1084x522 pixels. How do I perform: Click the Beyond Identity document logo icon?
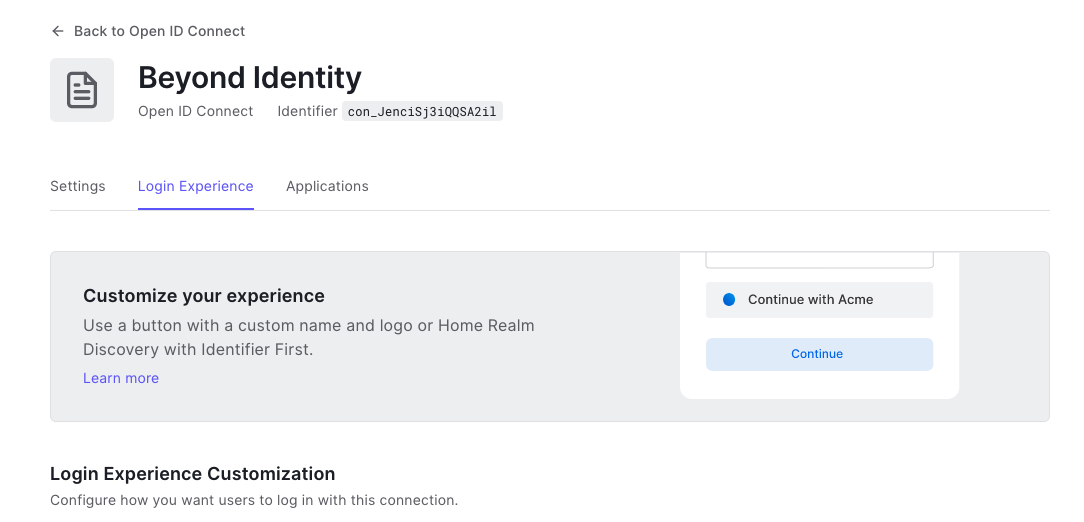(x=82, y=90)
